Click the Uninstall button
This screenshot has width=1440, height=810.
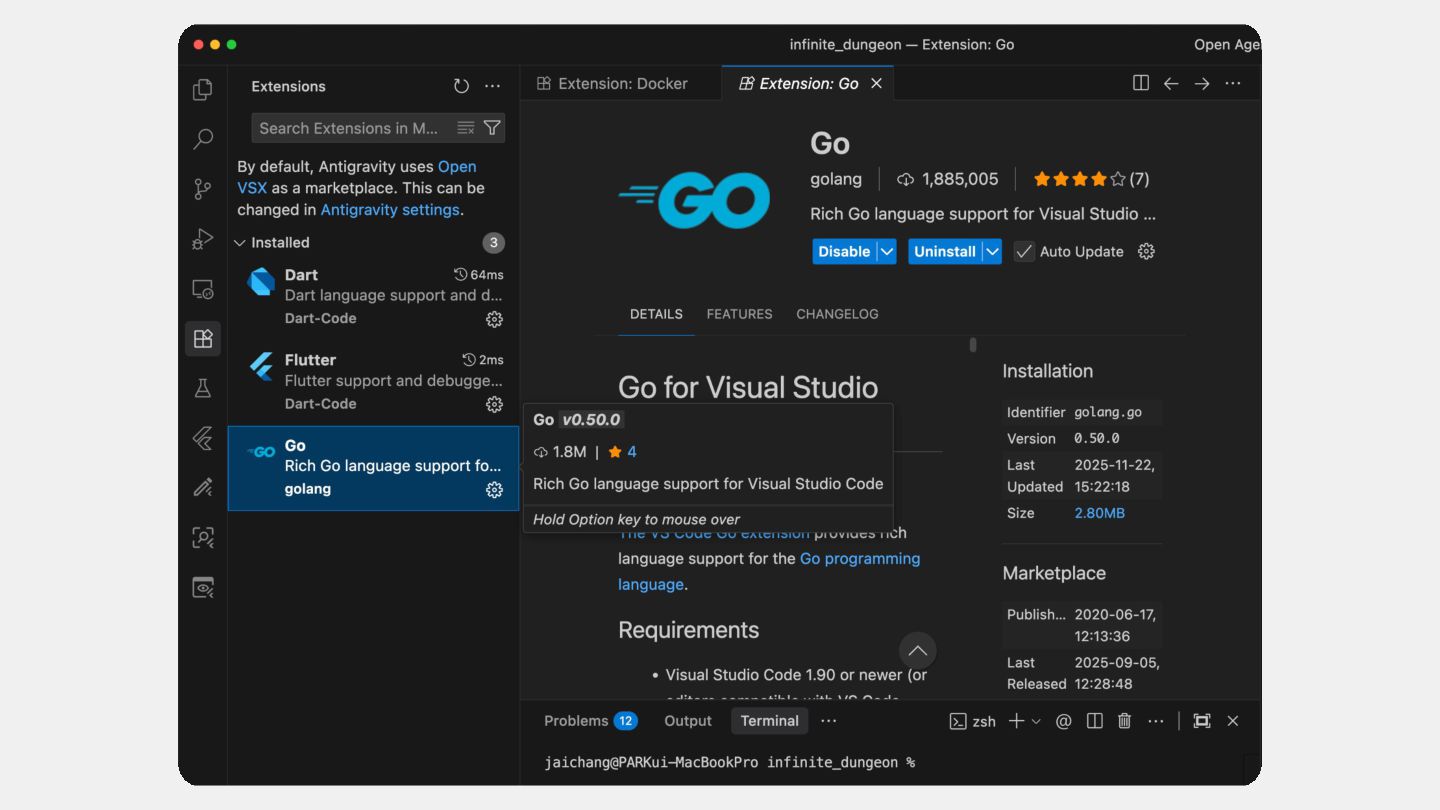point(944,252)
